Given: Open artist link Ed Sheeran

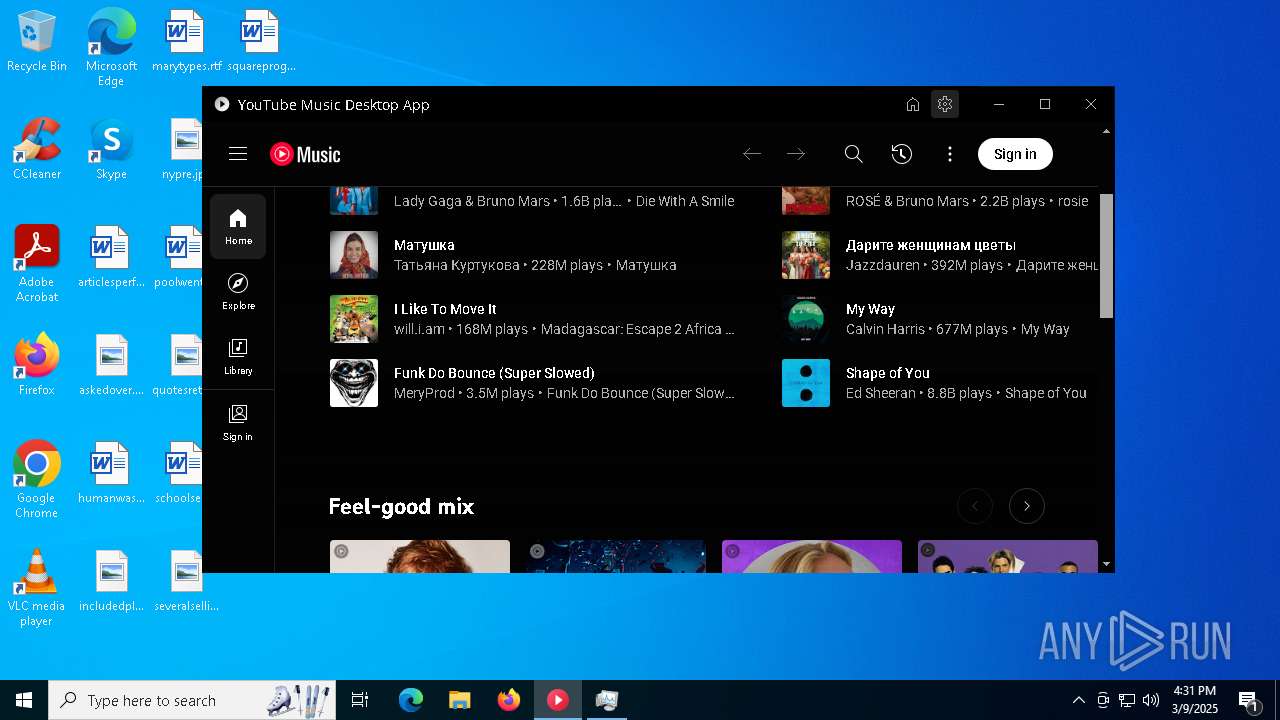Looking at the screenshot, I should pos(881,393).
